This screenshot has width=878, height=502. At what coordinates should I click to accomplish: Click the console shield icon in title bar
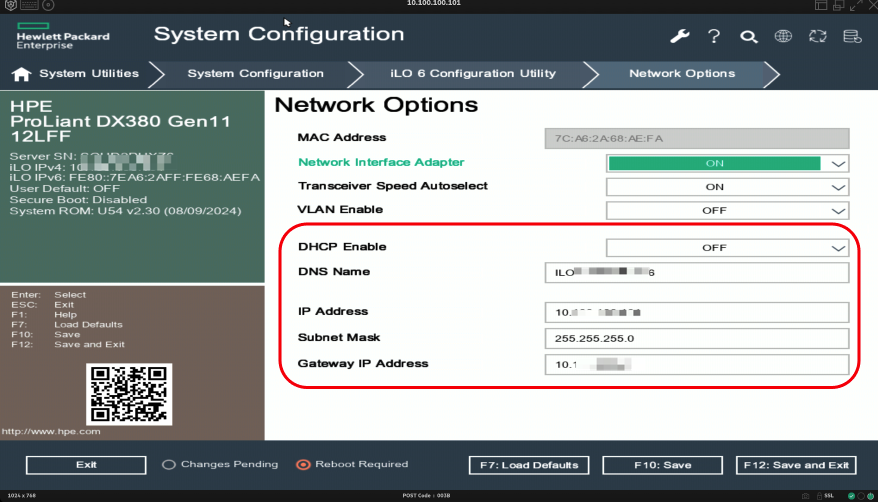tap(11, 5)
